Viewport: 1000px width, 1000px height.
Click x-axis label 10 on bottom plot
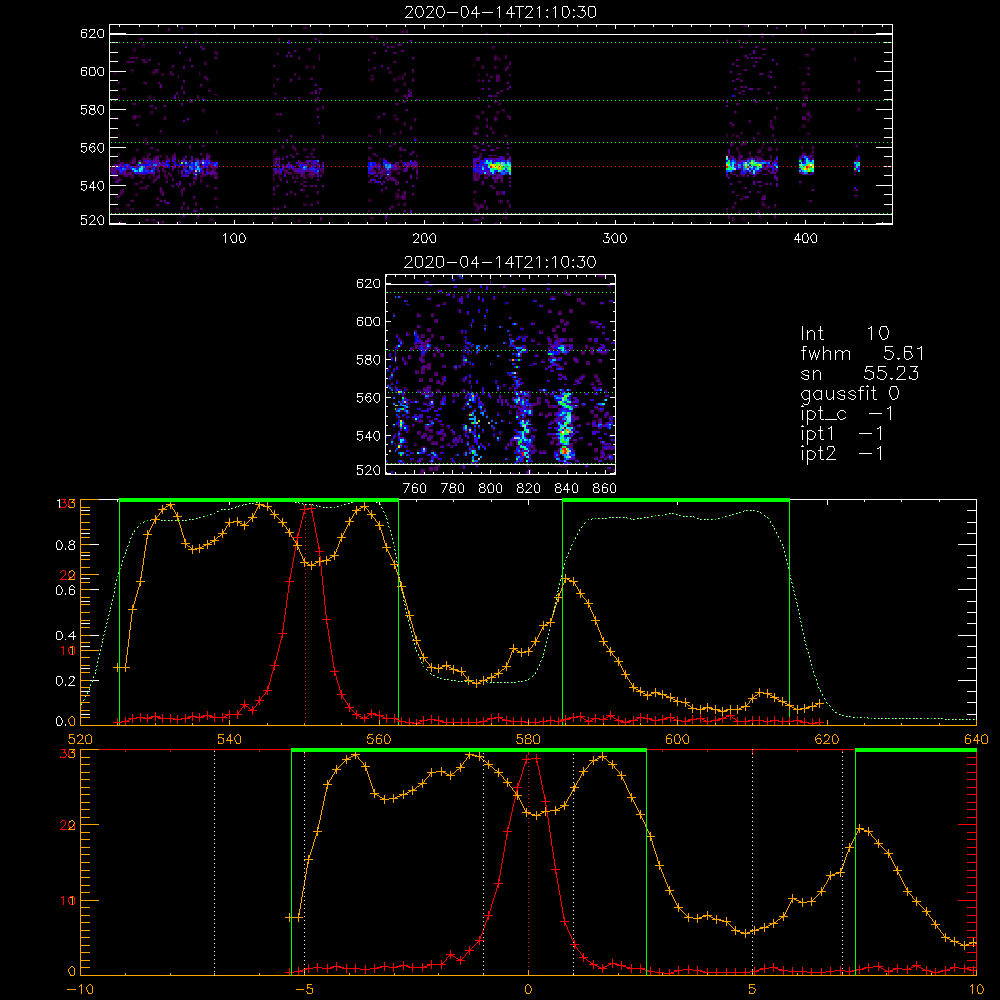click(x=976, y=989)
